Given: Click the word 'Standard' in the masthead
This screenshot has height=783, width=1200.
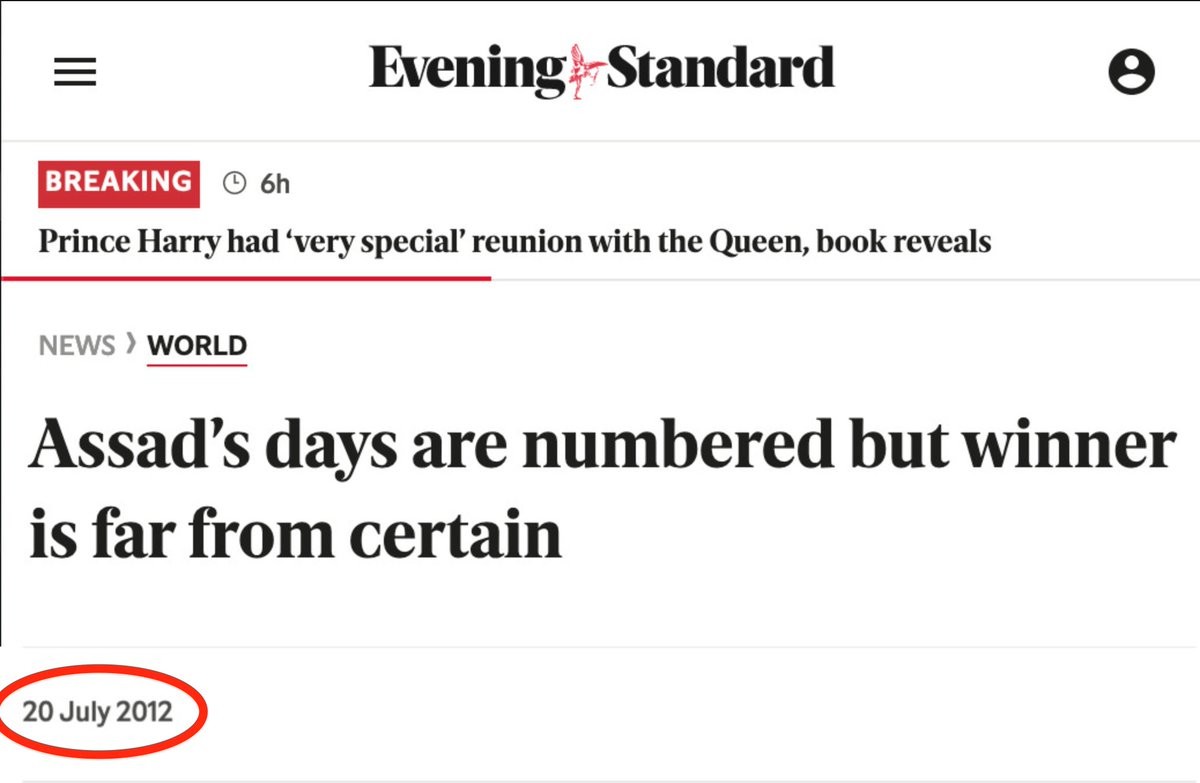Looking at the screenshot, I should point(720,70).
